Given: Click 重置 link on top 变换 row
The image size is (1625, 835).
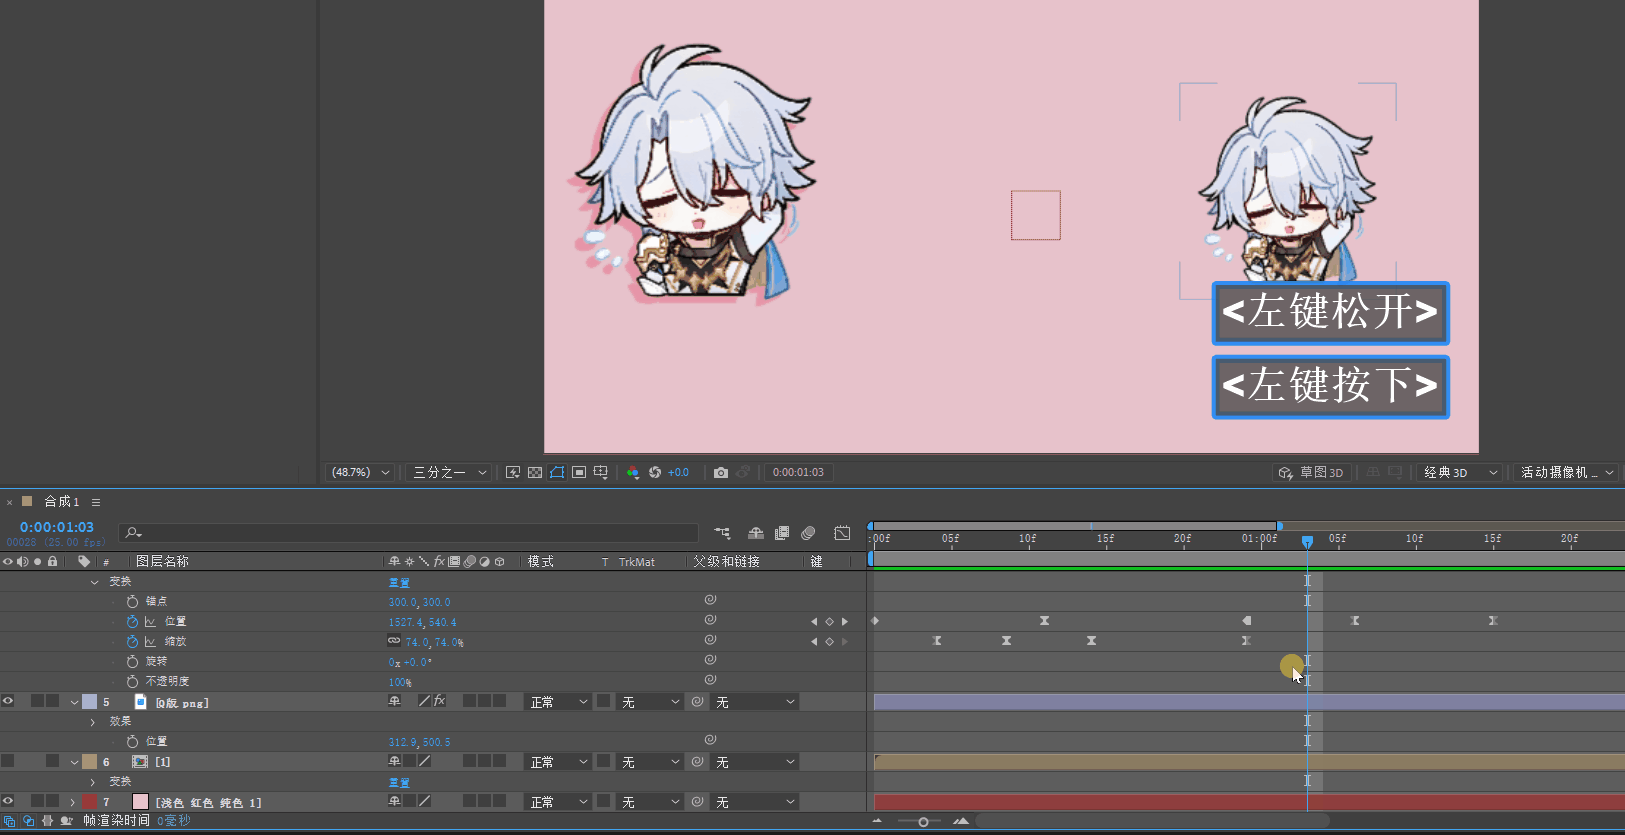Looking at the screenshot, I should [399, 582].
